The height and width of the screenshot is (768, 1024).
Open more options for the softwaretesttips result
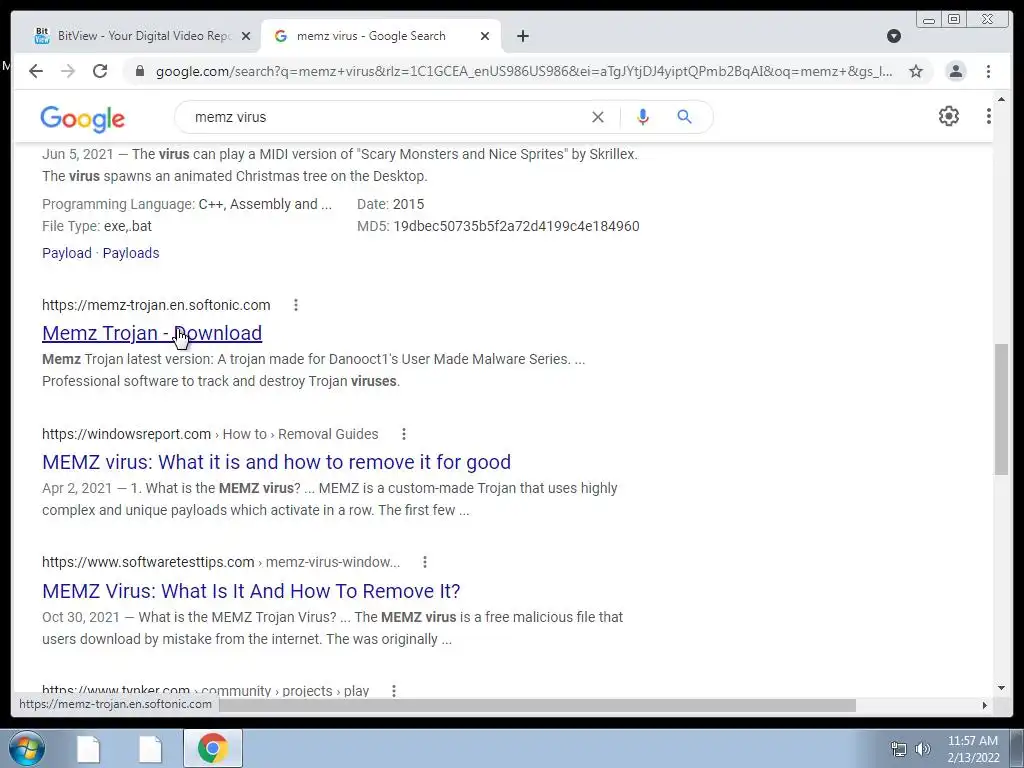pyautogui.click(x=424, y=562)
